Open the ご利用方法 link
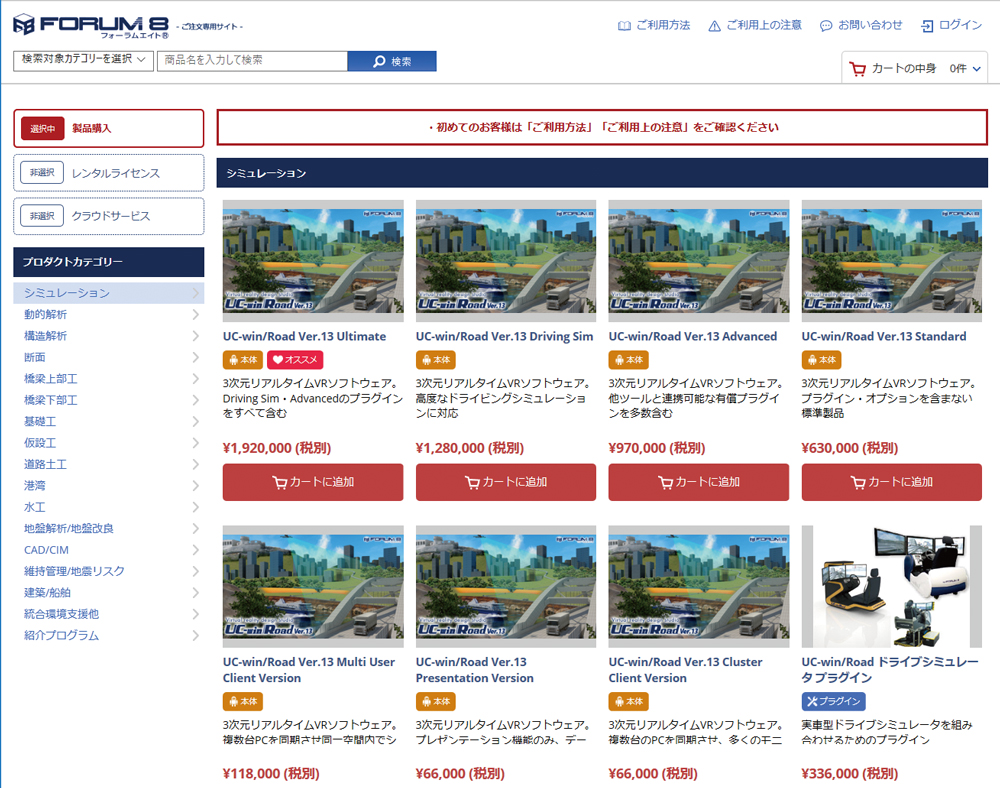This screenshot has width=1000, height=788. point(654,26)
